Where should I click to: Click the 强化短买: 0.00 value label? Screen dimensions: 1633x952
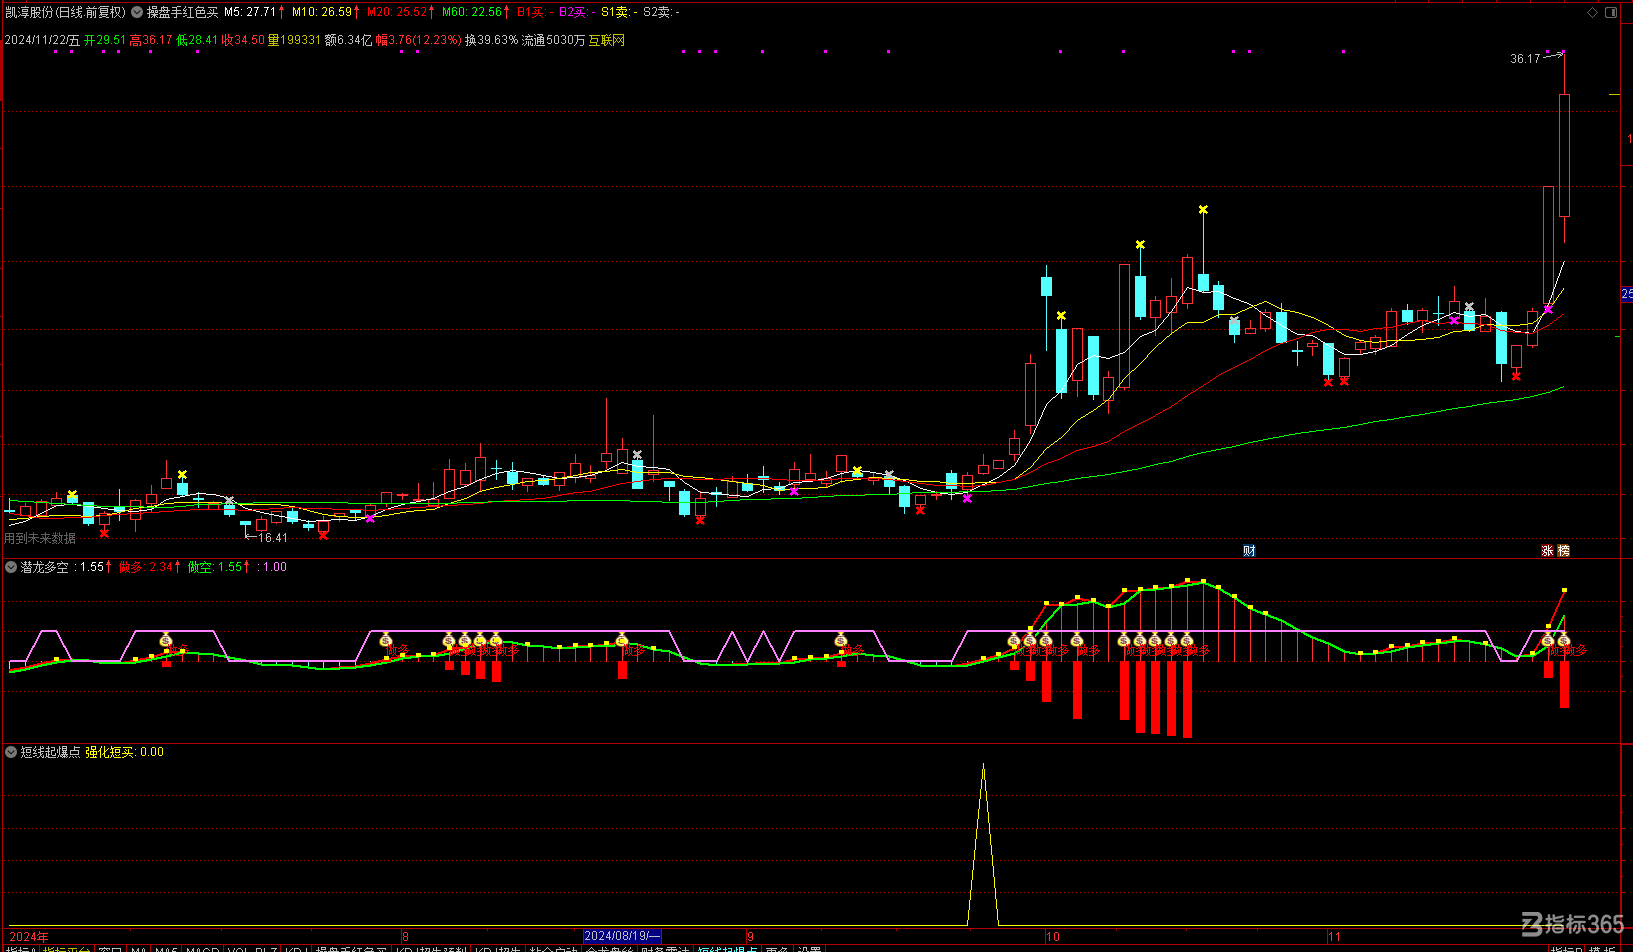click(x=124, y=752)
